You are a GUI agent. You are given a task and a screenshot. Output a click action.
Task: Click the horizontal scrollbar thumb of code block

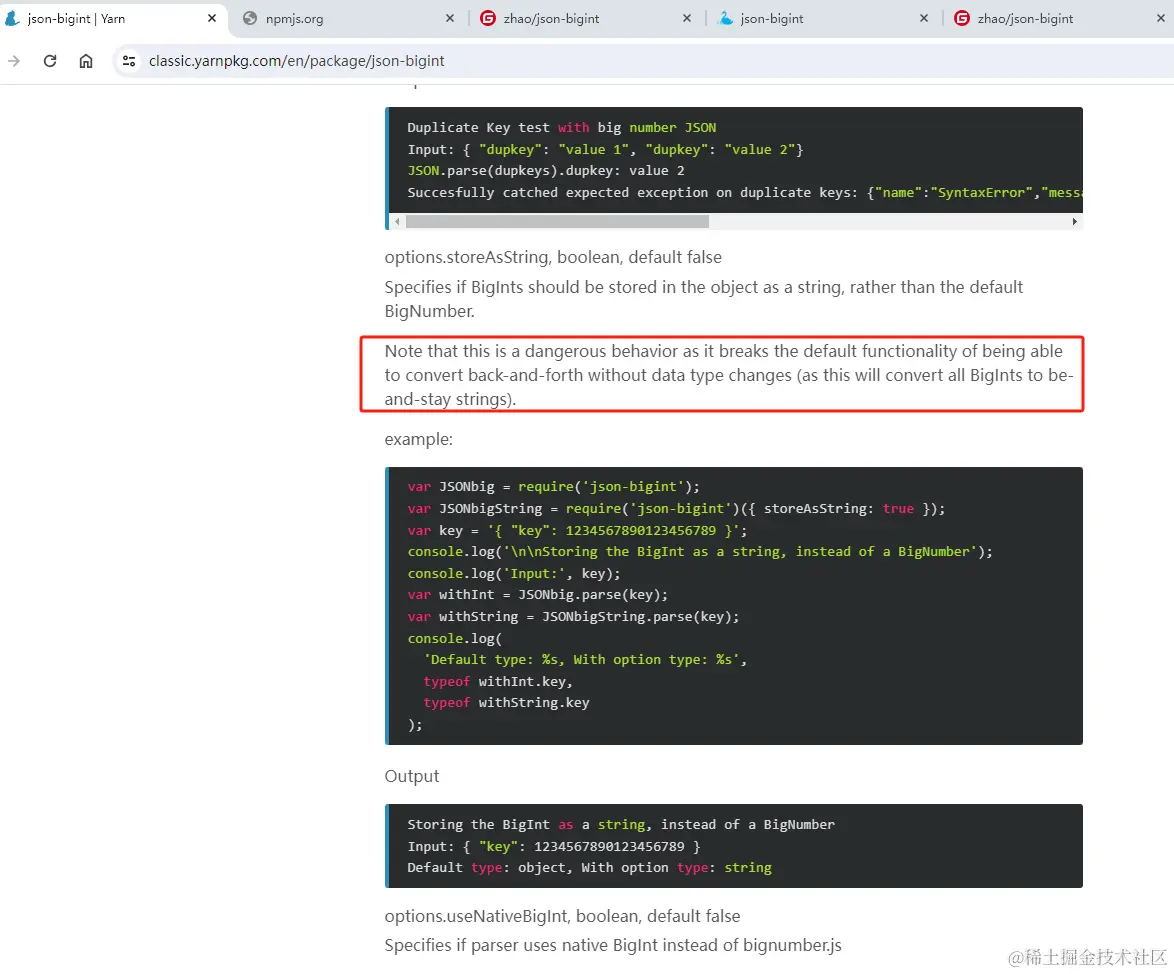[557, 222]
